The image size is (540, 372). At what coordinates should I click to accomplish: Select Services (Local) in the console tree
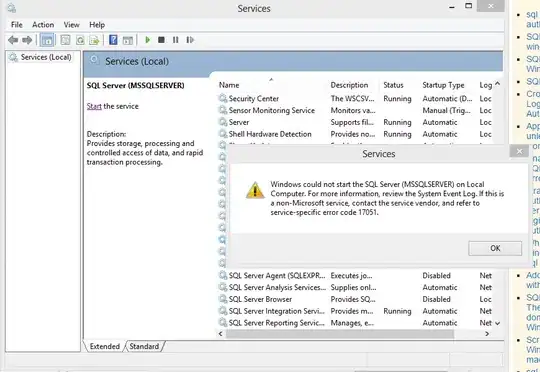click(46, 57)
